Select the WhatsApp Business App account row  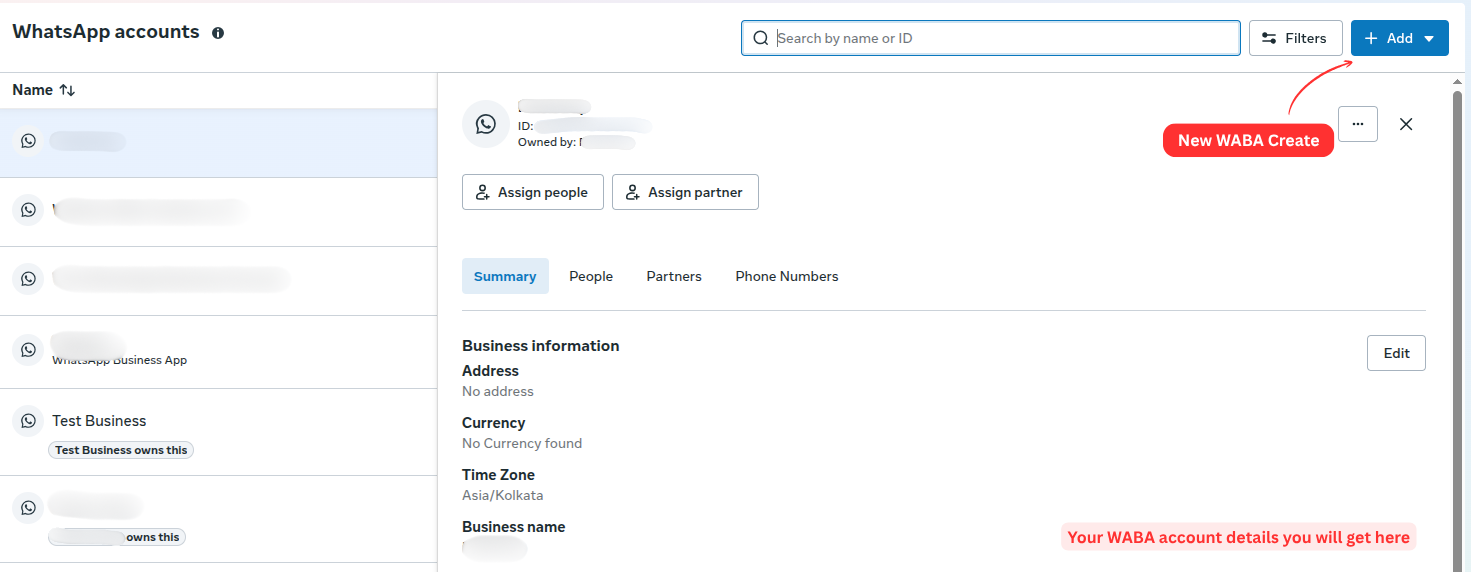pos(218,352)
